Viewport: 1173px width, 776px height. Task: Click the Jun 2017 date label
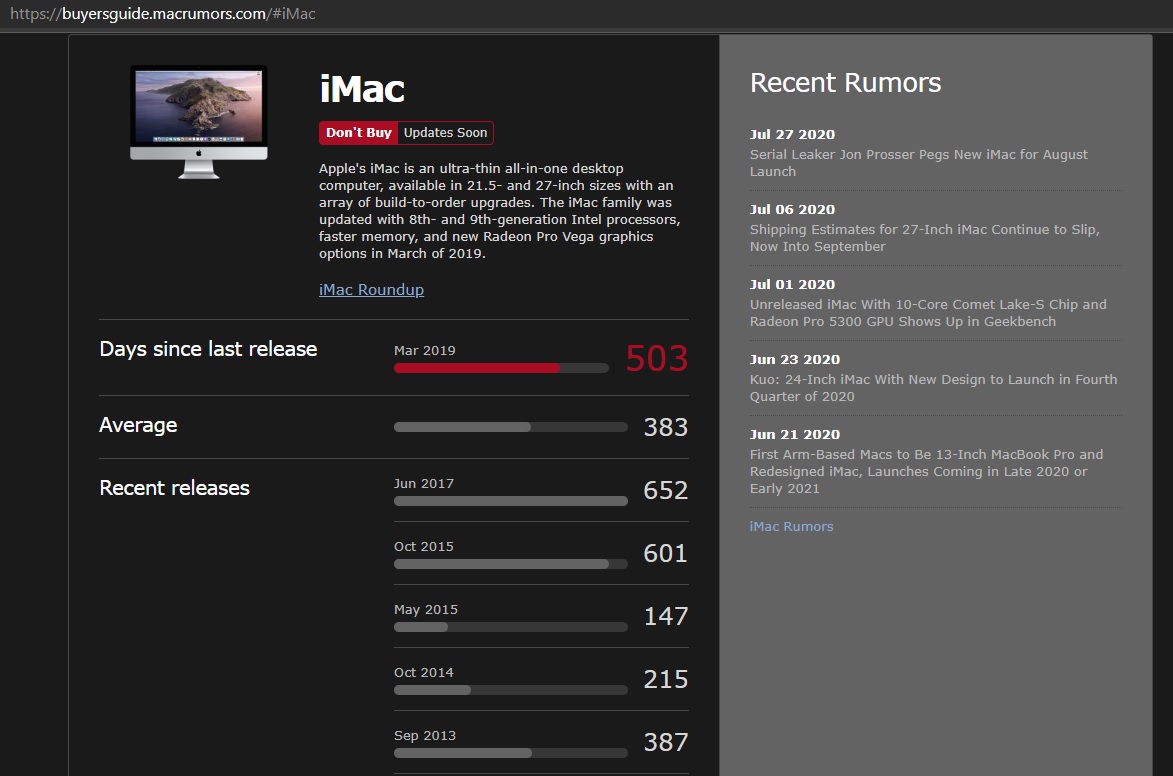(424, 483)
